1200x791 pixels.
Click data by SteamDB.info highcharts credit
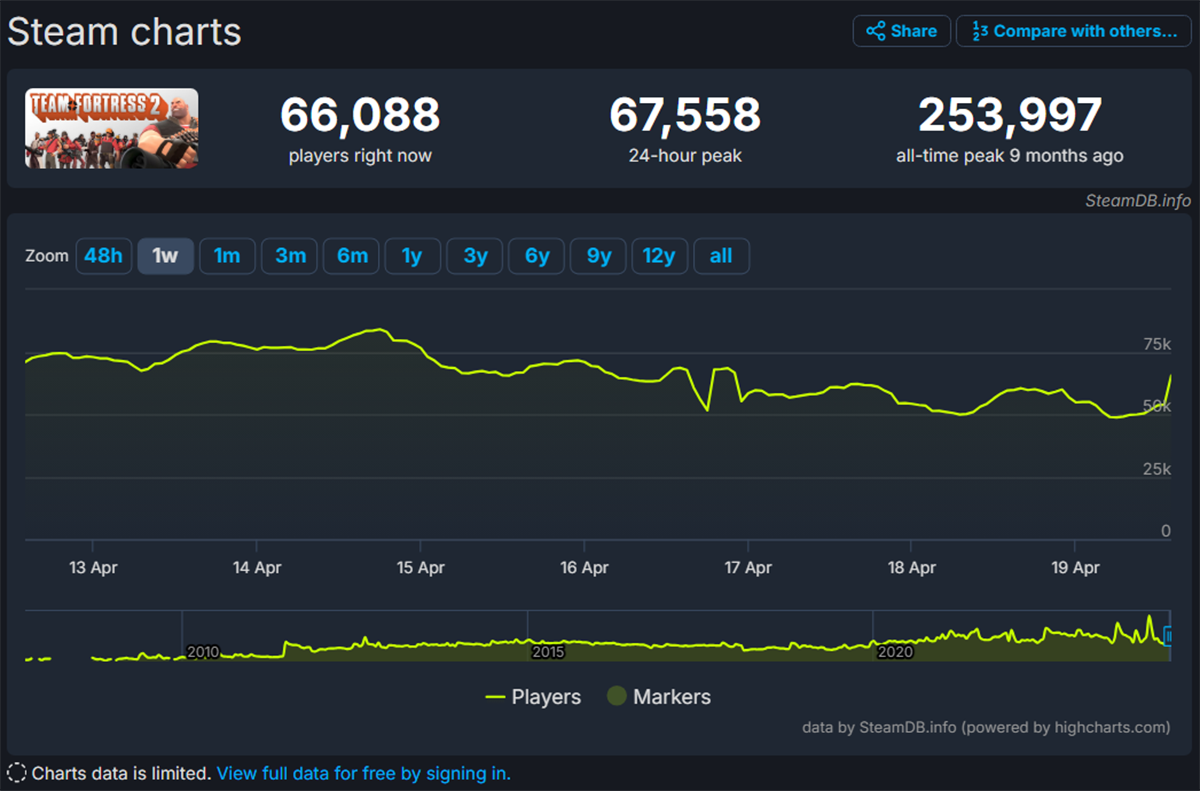click(986, 727)
